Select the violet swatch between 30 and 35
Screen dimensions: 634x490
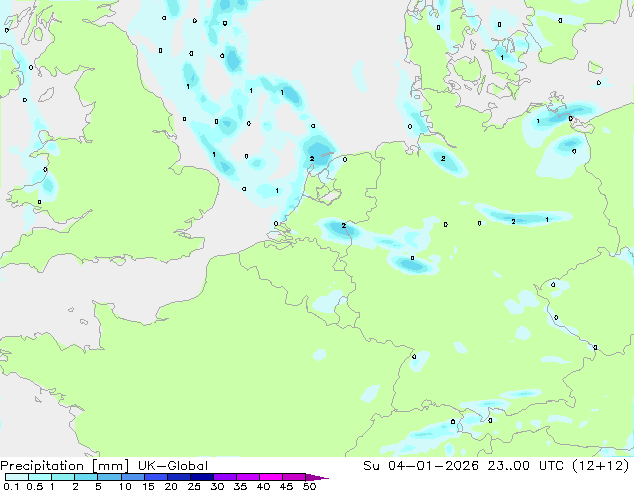(225, 477)
